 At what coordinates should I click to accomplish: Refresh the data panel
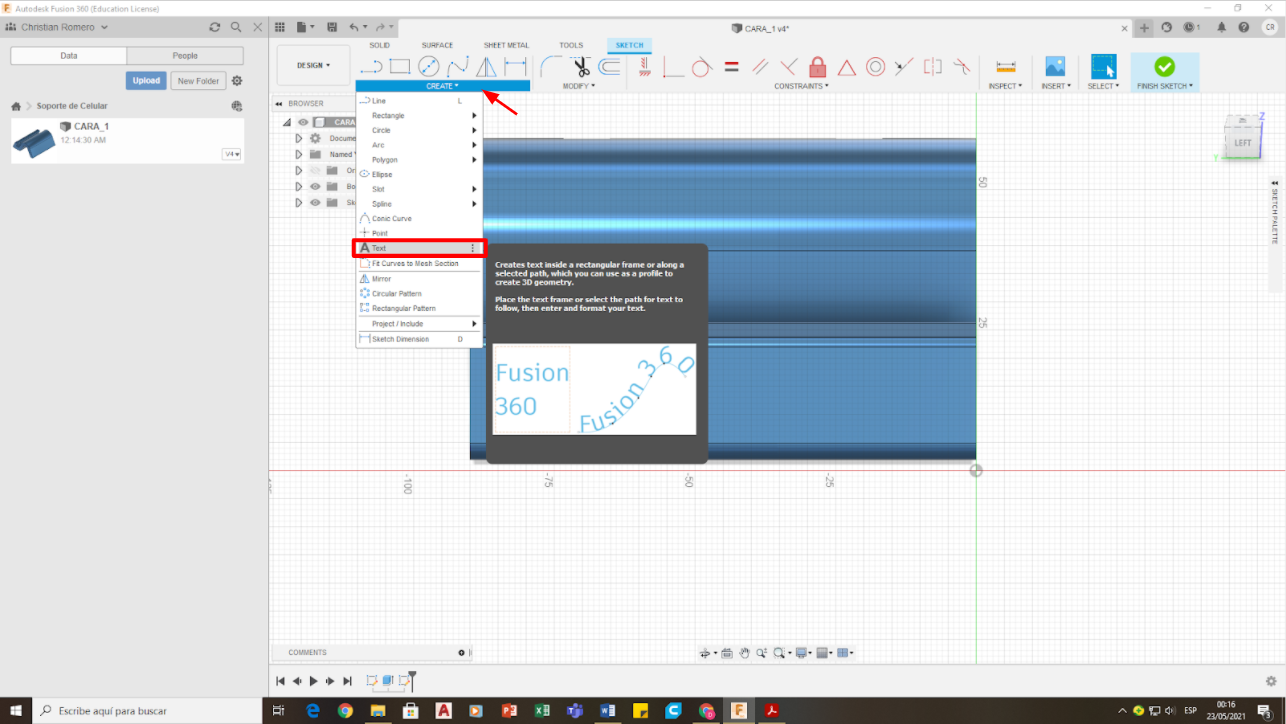click(215, 27)
